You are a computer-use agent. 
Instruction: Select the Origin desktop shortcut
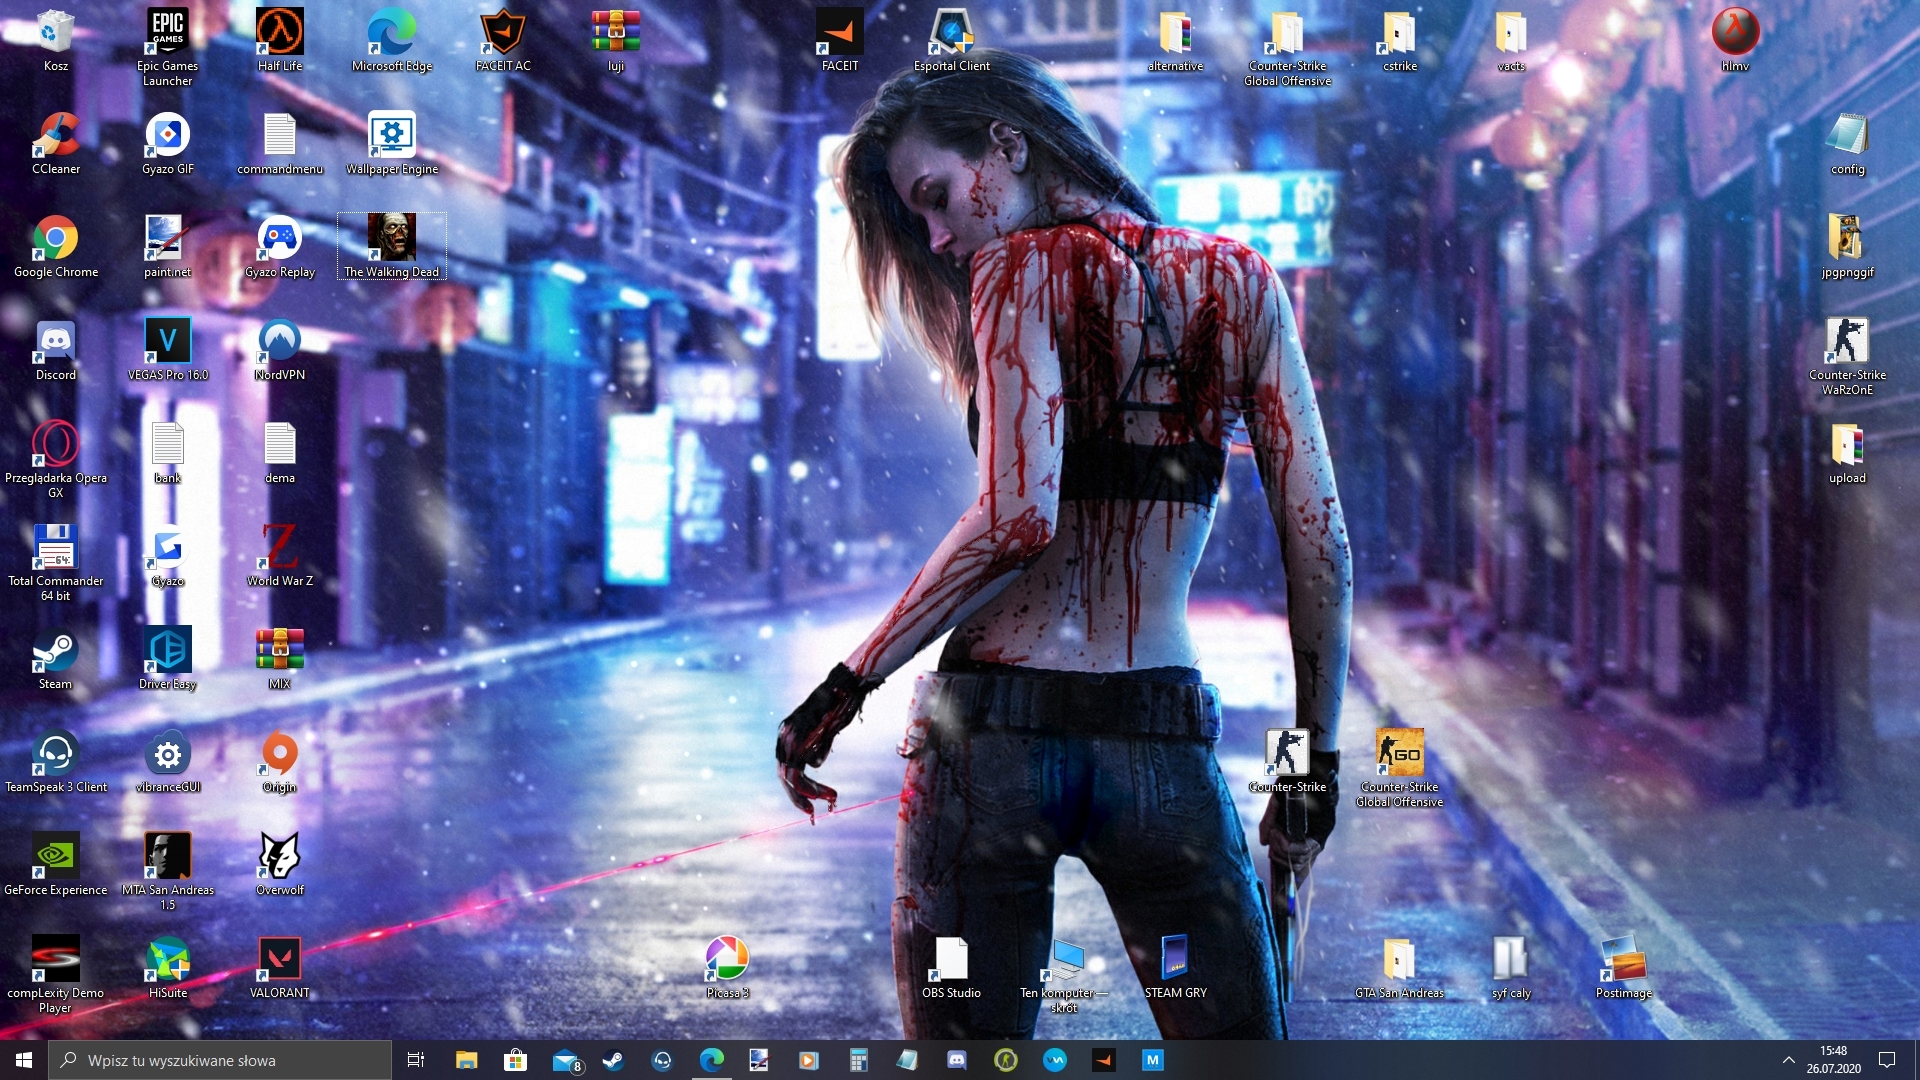[280, 762]
